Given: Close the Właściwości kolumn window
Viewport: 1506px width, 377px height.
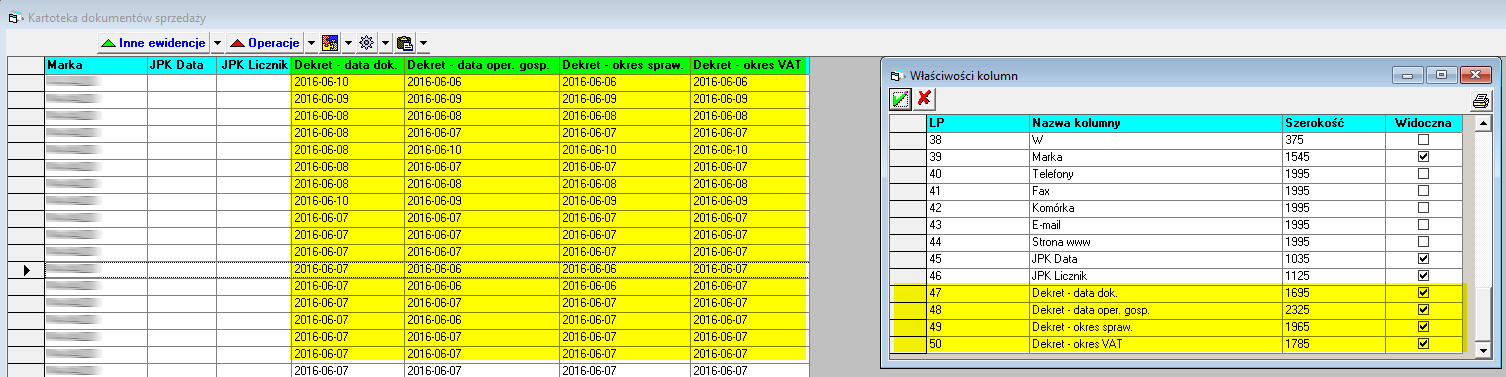Looking at the screenshot, I should point(1476,75).
